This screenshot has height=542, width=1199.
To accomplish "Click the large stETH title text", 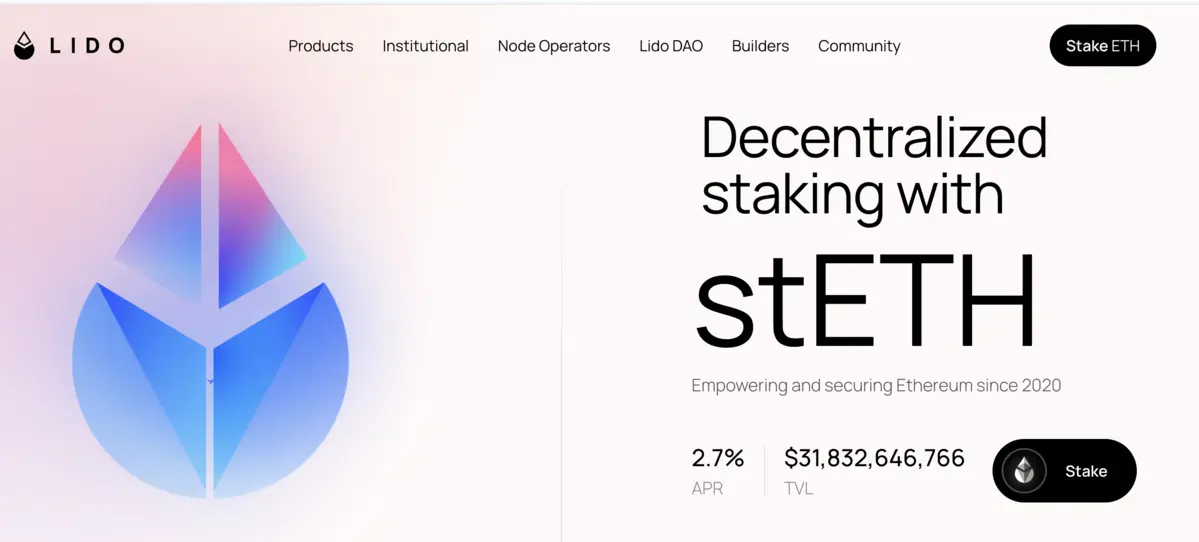I will point(865,300).
